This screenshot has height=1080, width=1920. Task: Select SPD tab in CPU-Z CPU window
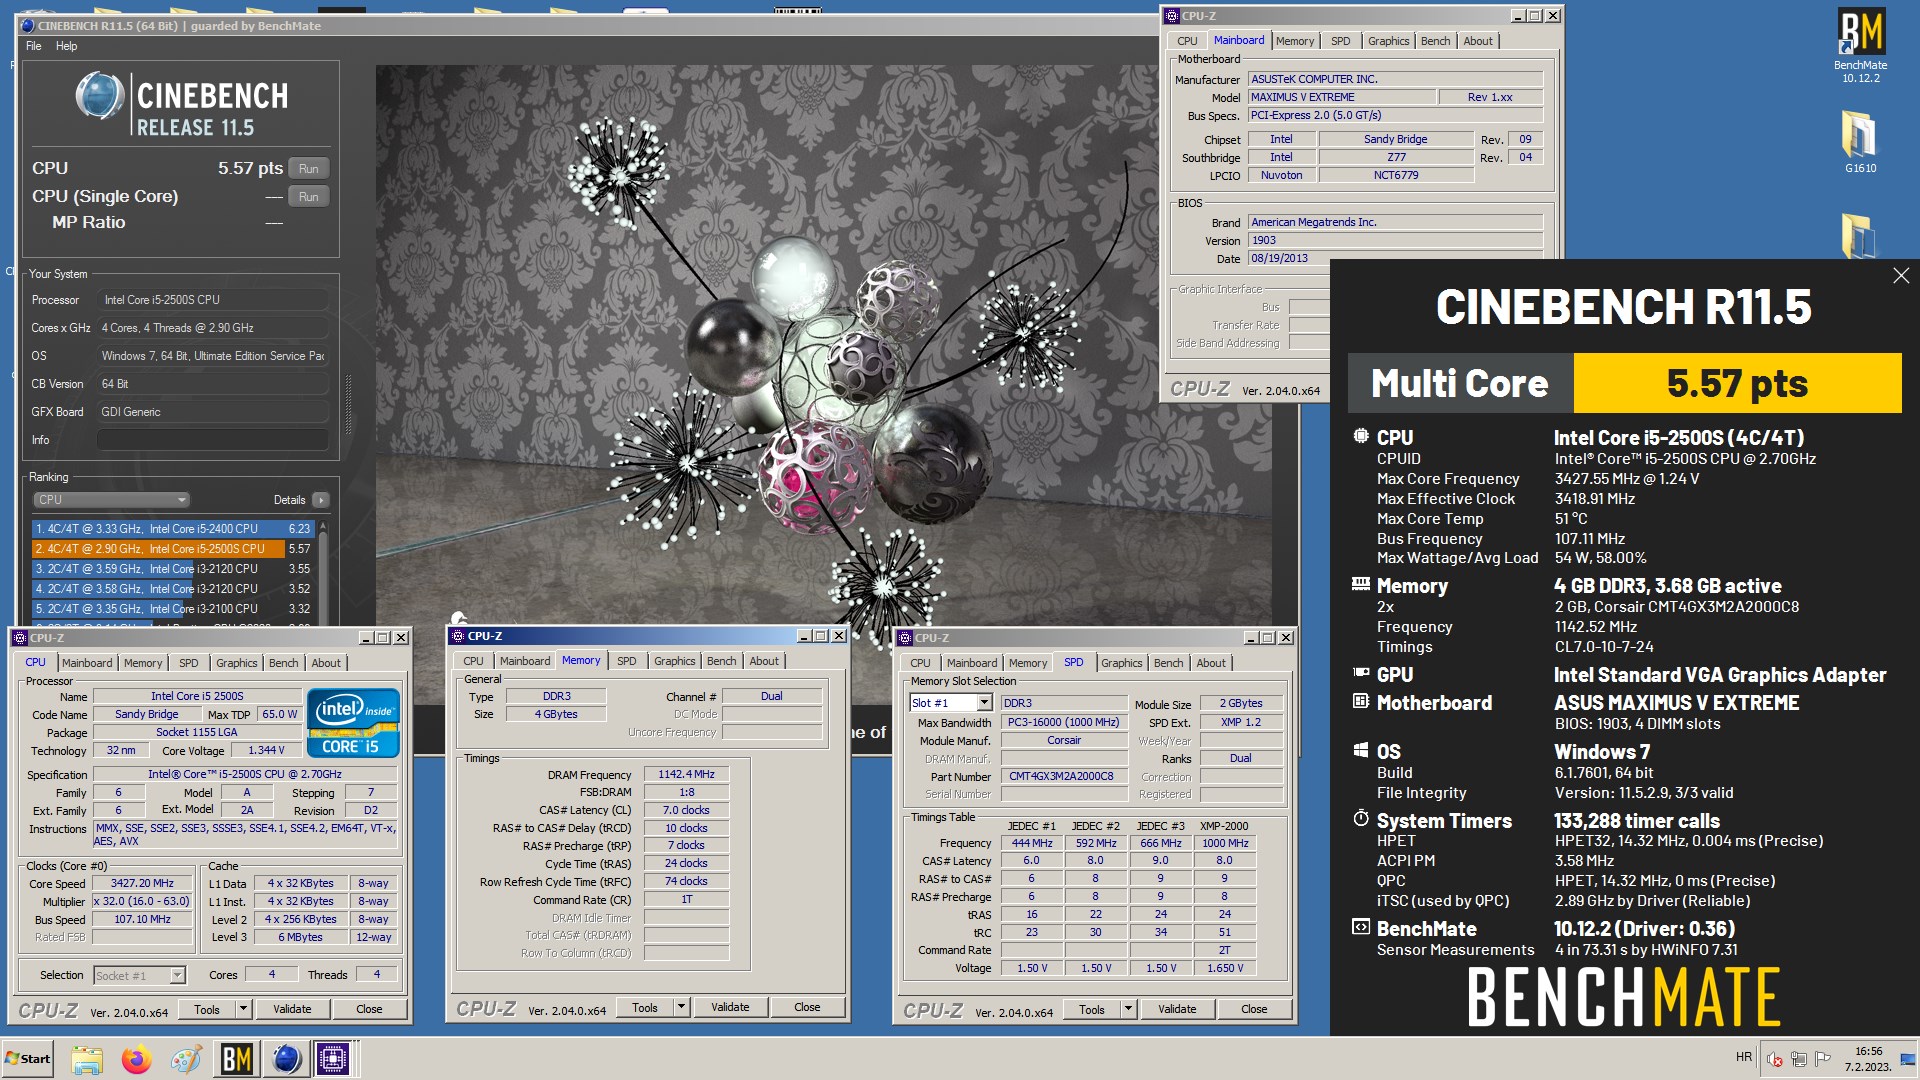188,663
